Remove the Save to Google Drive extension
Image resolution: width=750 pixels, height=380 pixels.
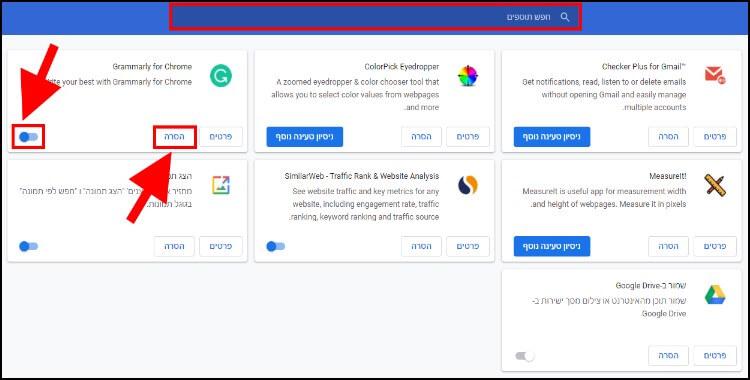[x=668, y=356]
